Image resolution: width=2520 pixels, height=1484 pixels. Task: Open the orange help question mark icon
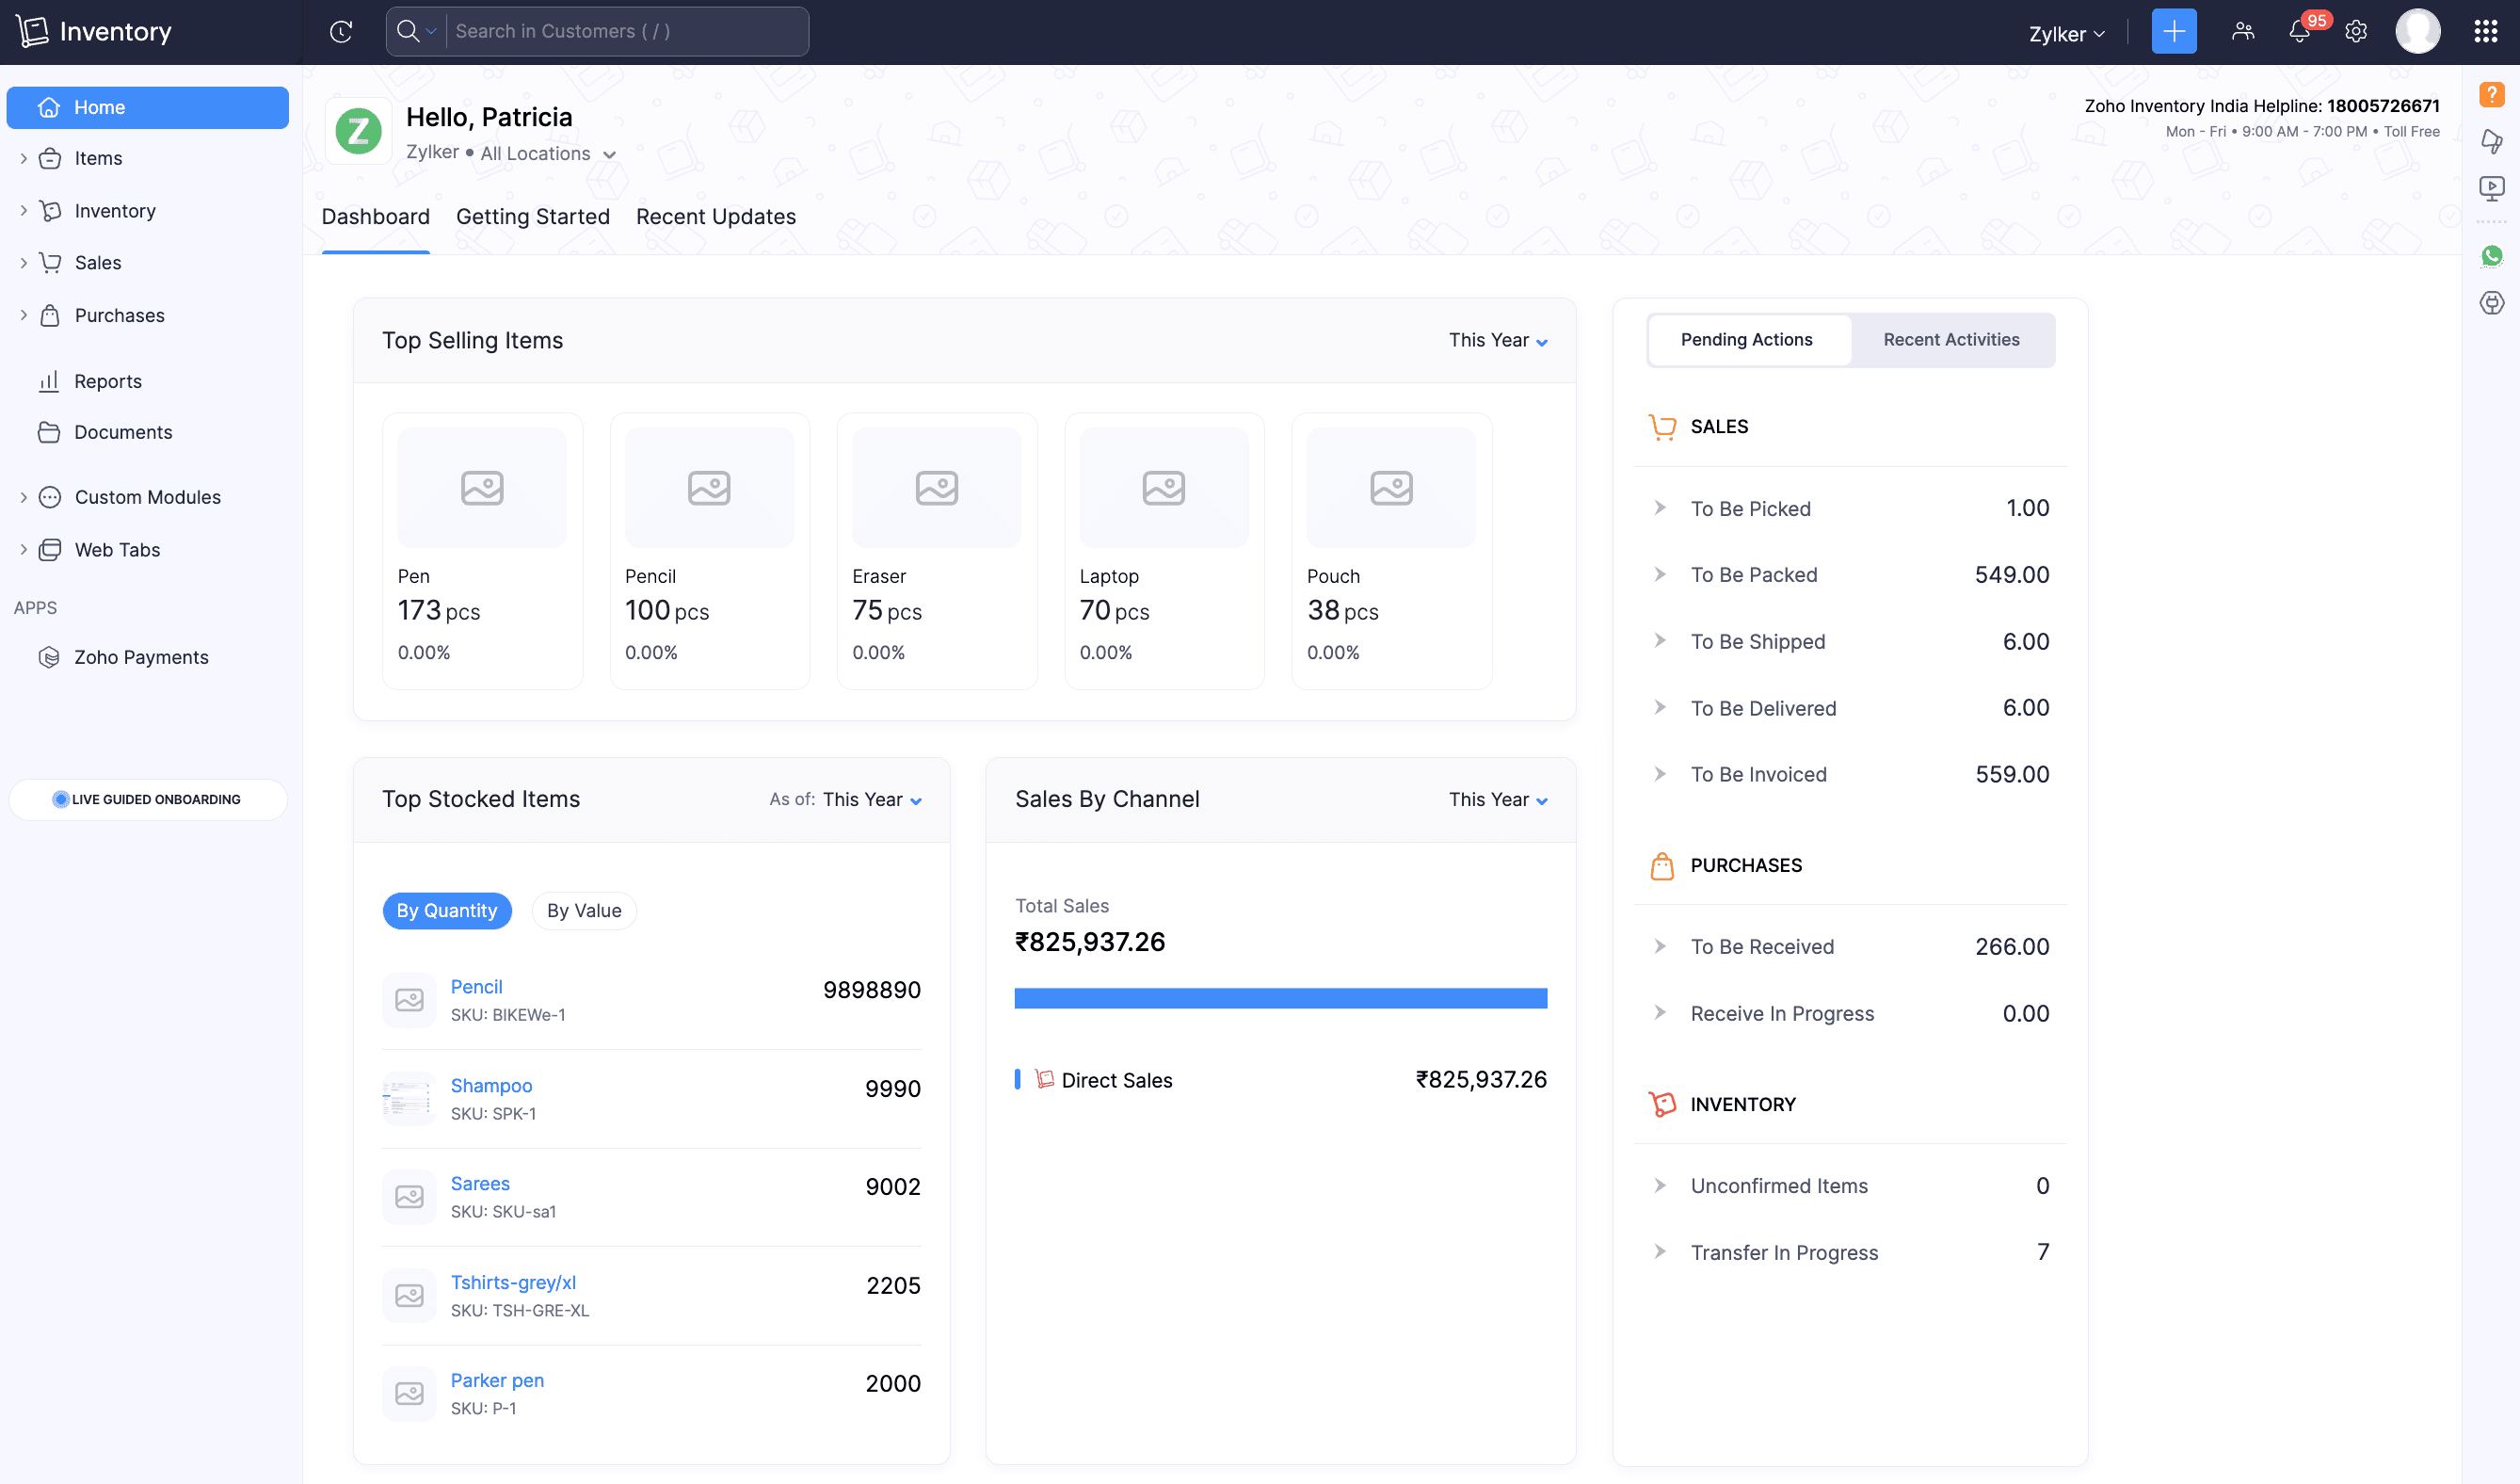point(2491,95)
